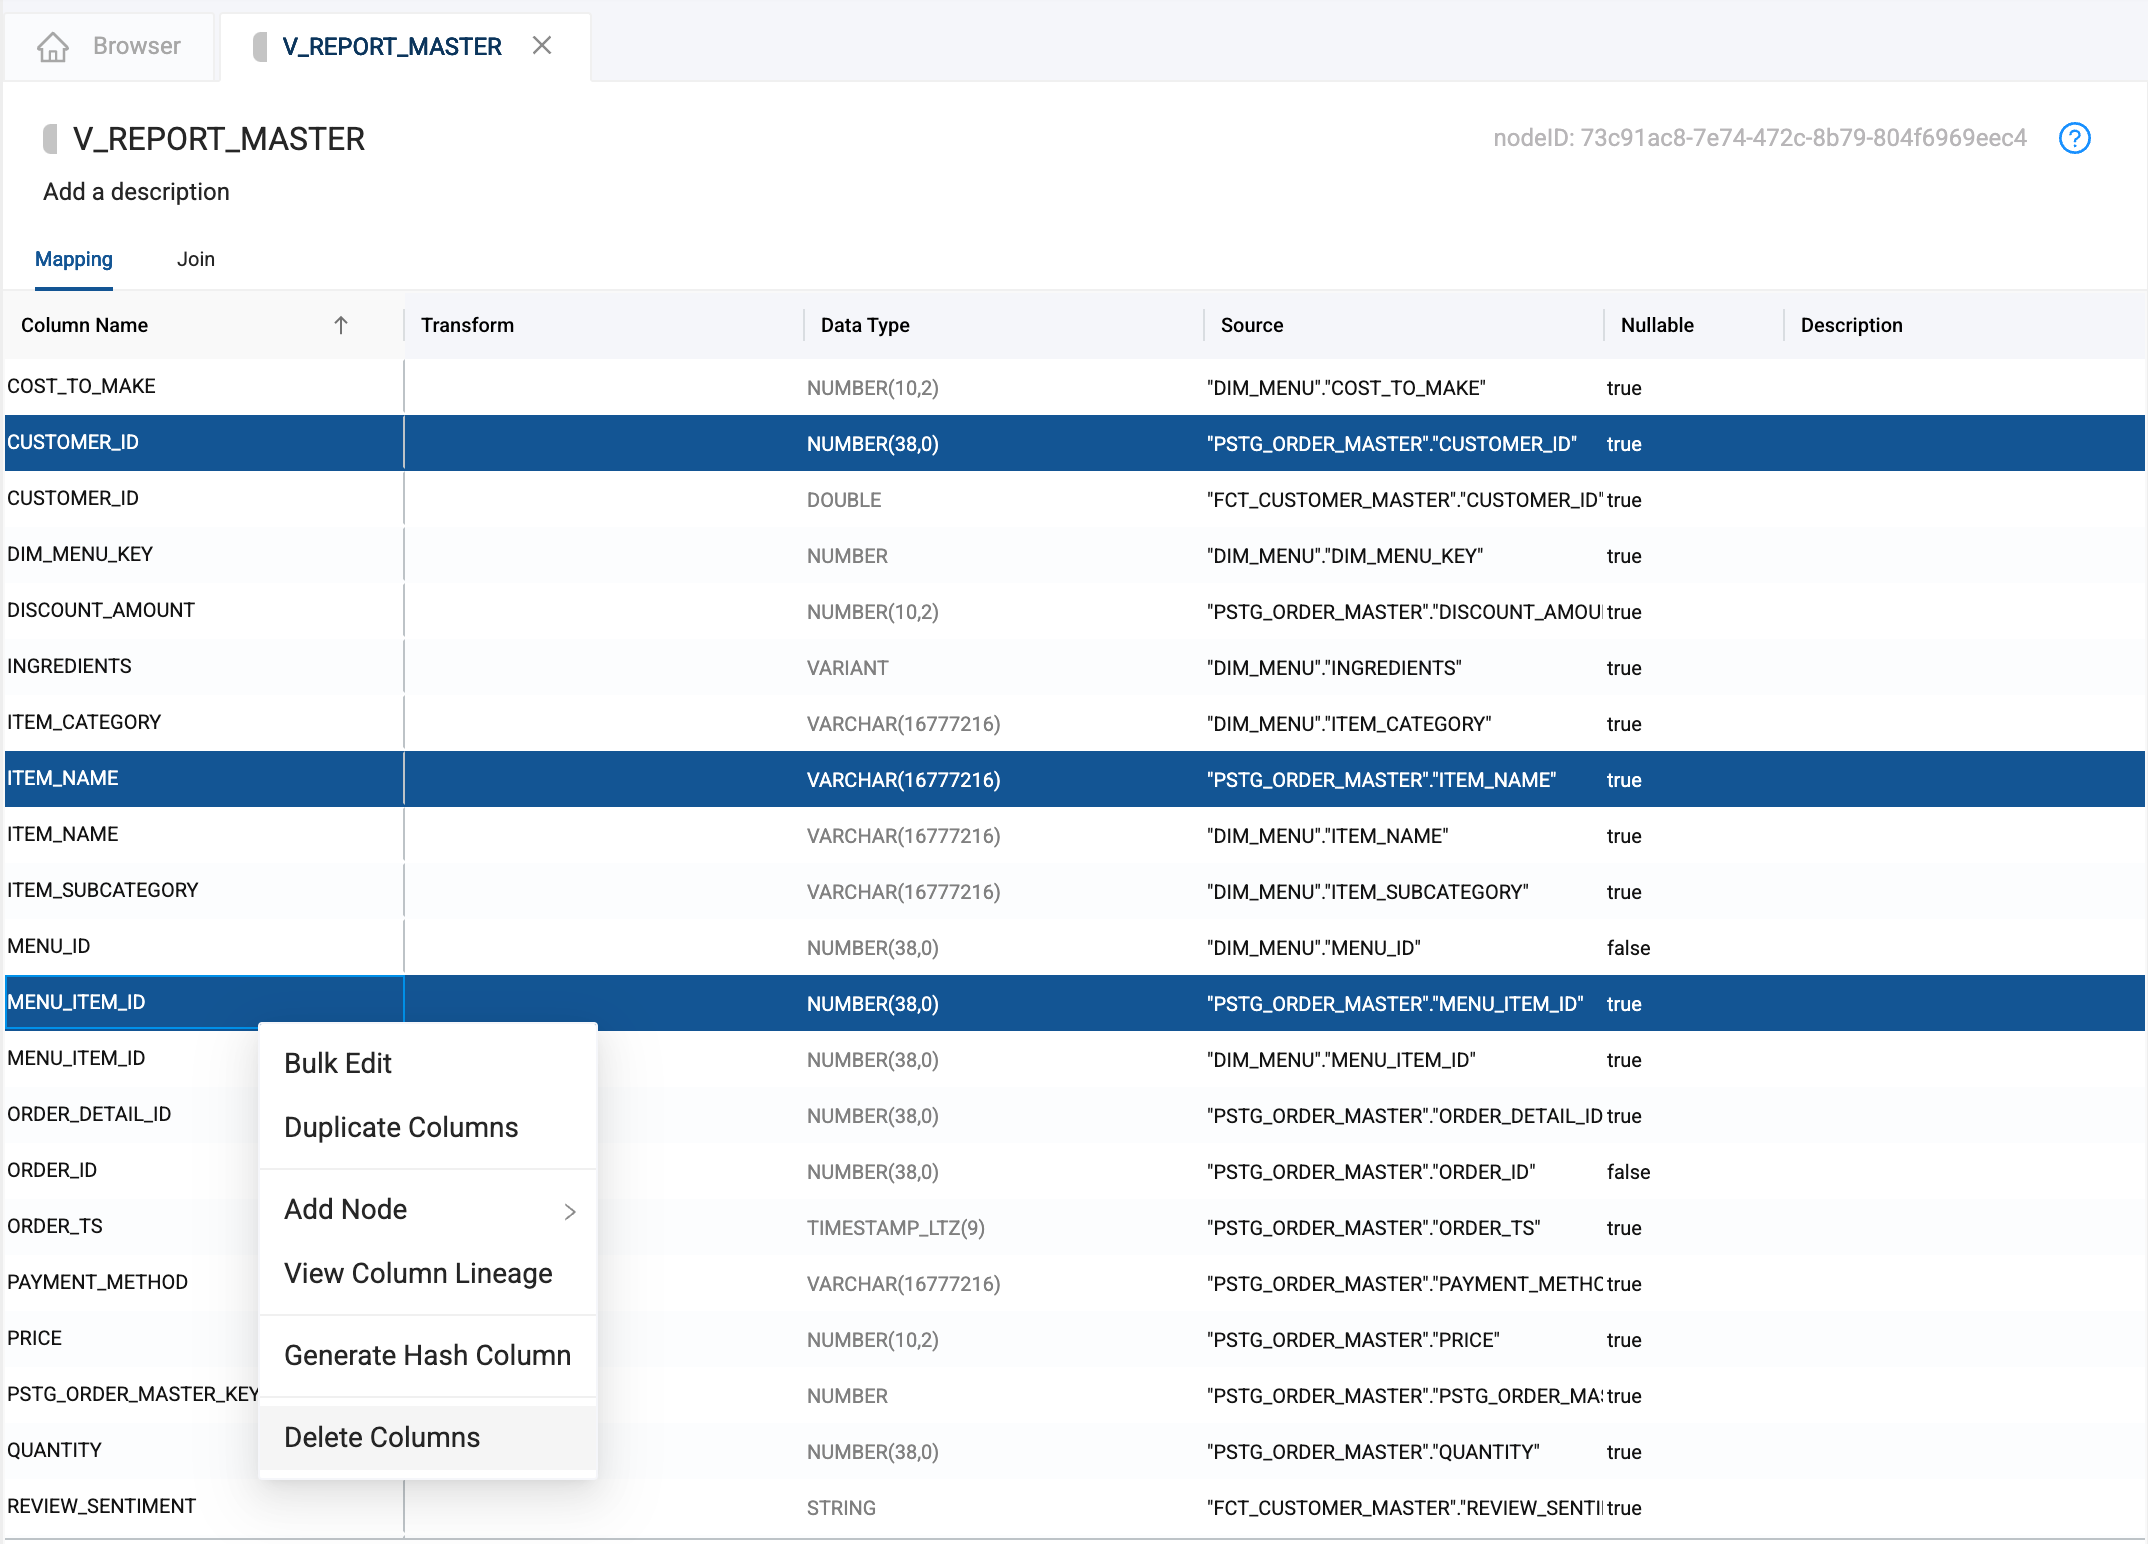Choose Delete Columns in context menu
Viewport: 2148px width, 1544px height.
pos(382,1437)
